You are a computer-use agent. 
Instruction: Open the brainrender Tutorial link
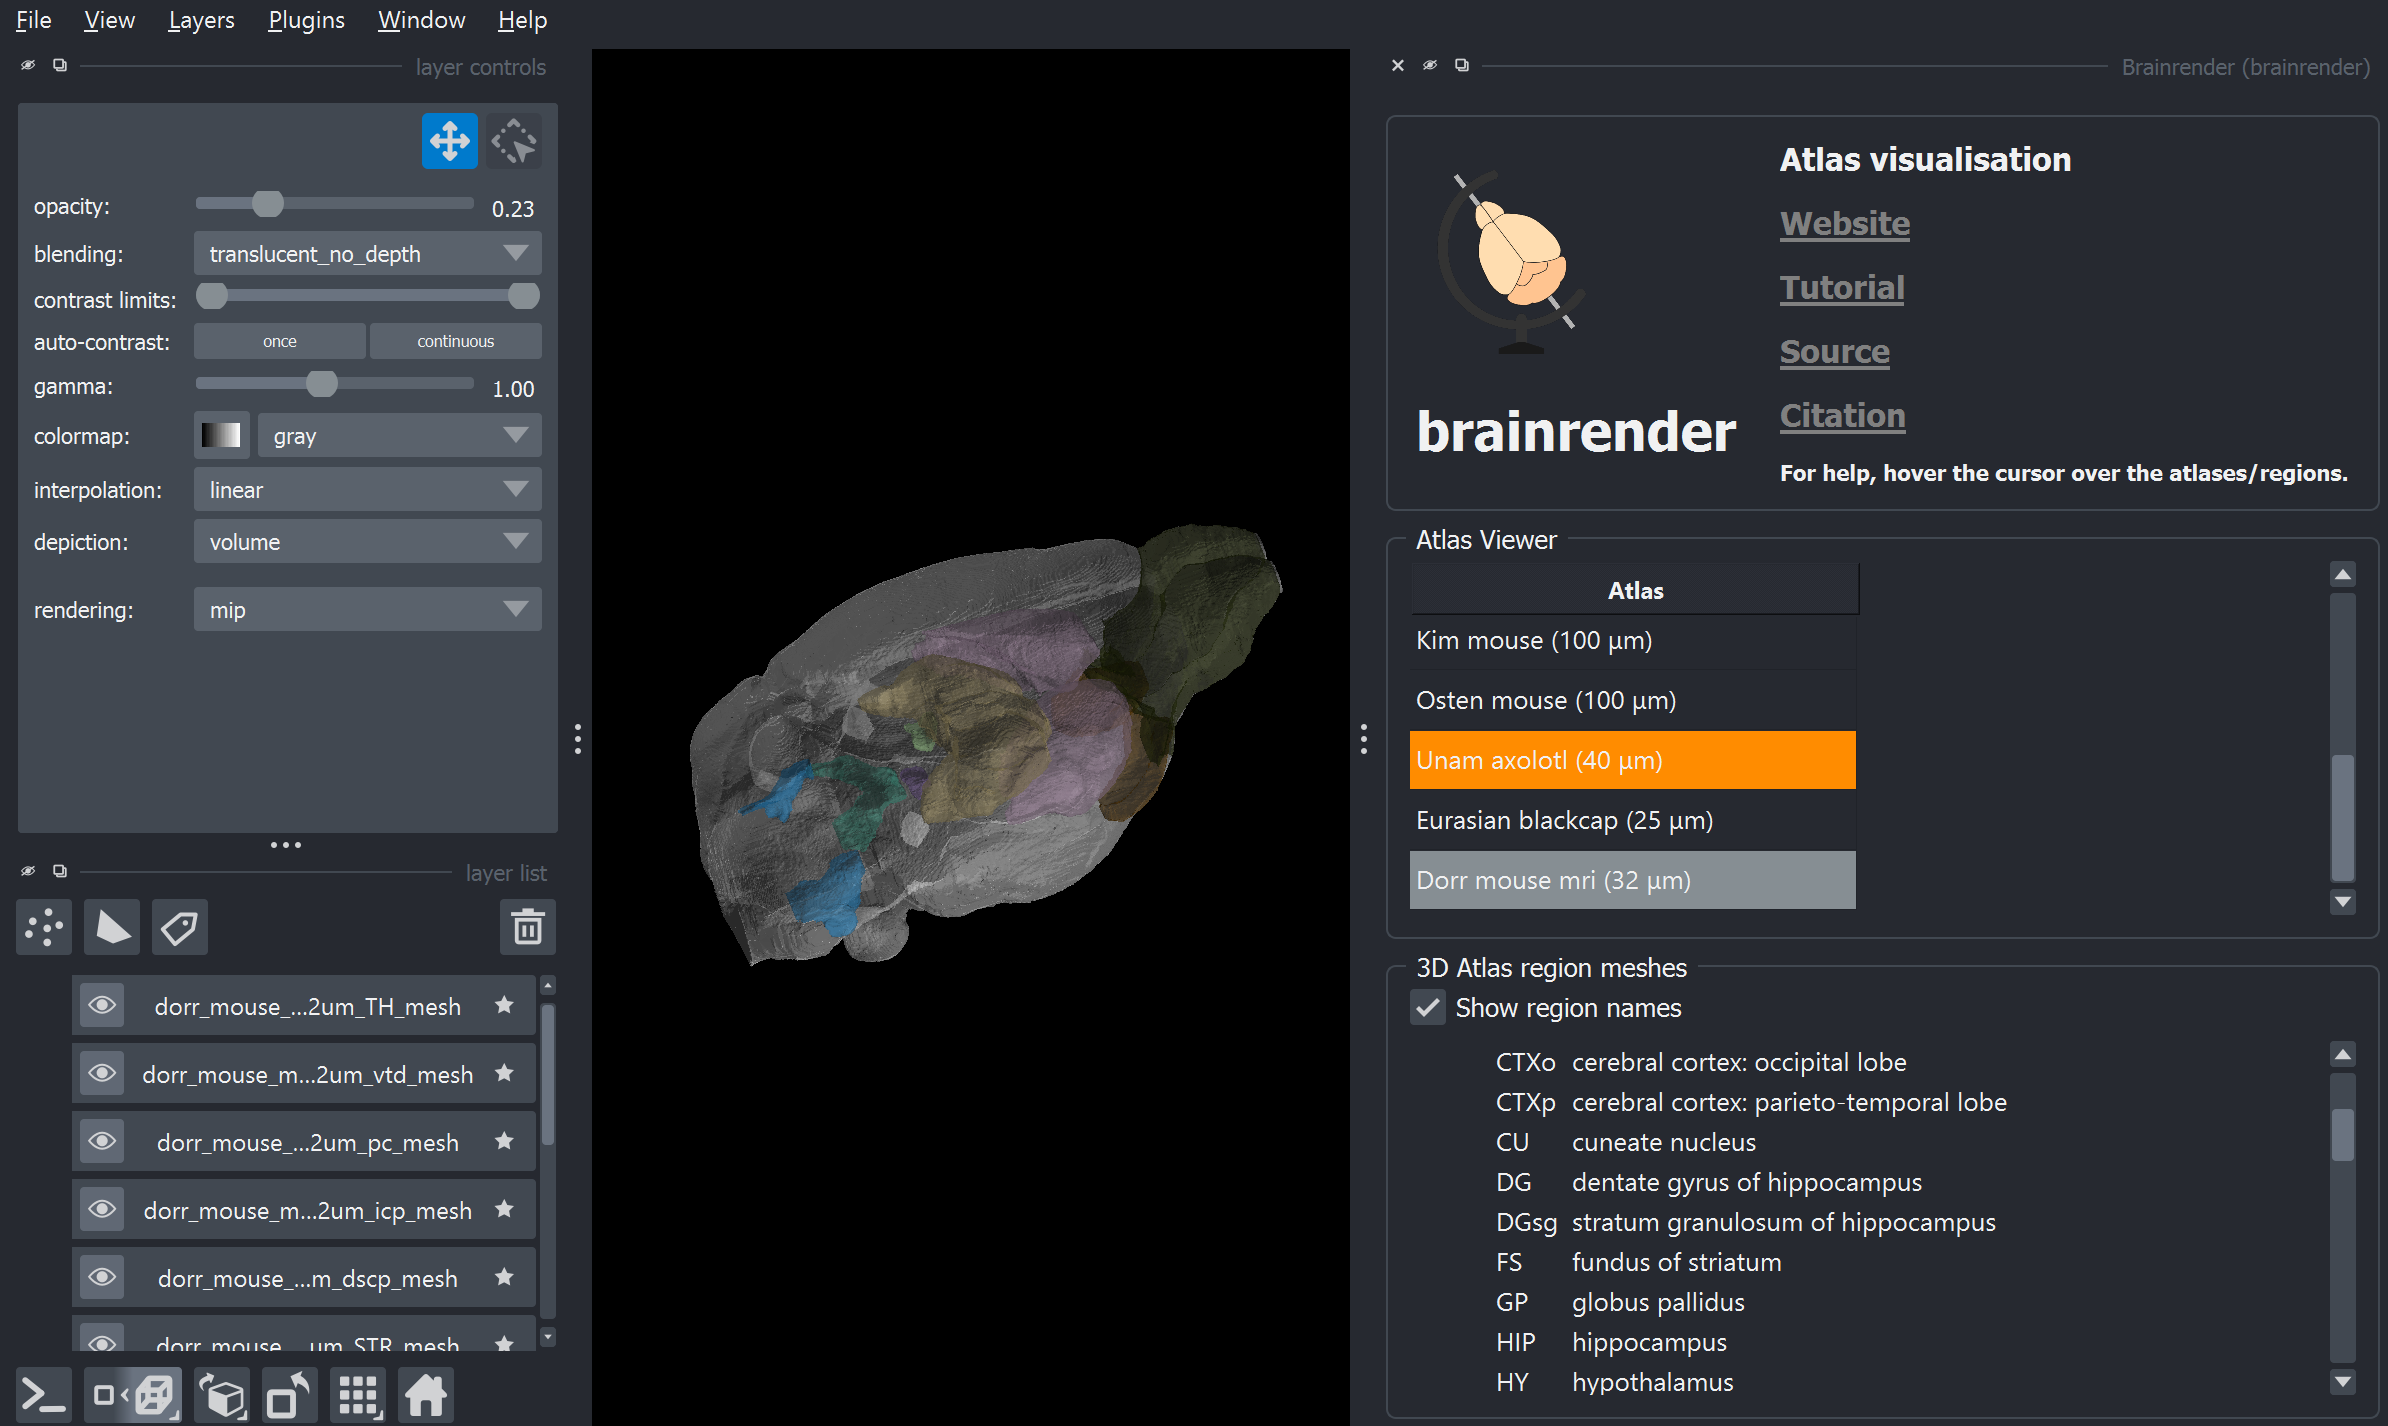[1841, 287]
